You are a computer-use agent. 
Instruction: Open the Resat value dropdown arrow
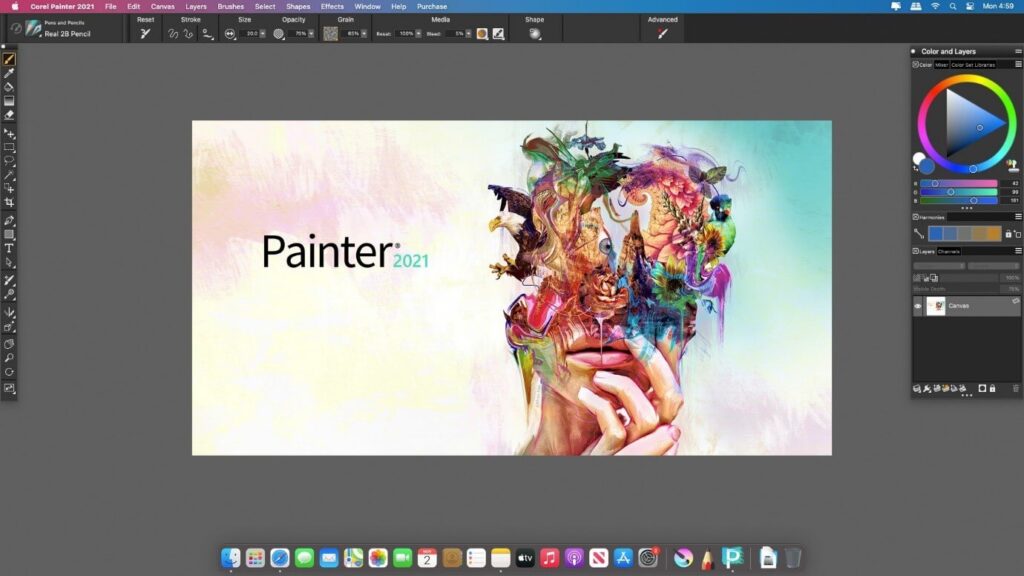click(x=419, y=34)
